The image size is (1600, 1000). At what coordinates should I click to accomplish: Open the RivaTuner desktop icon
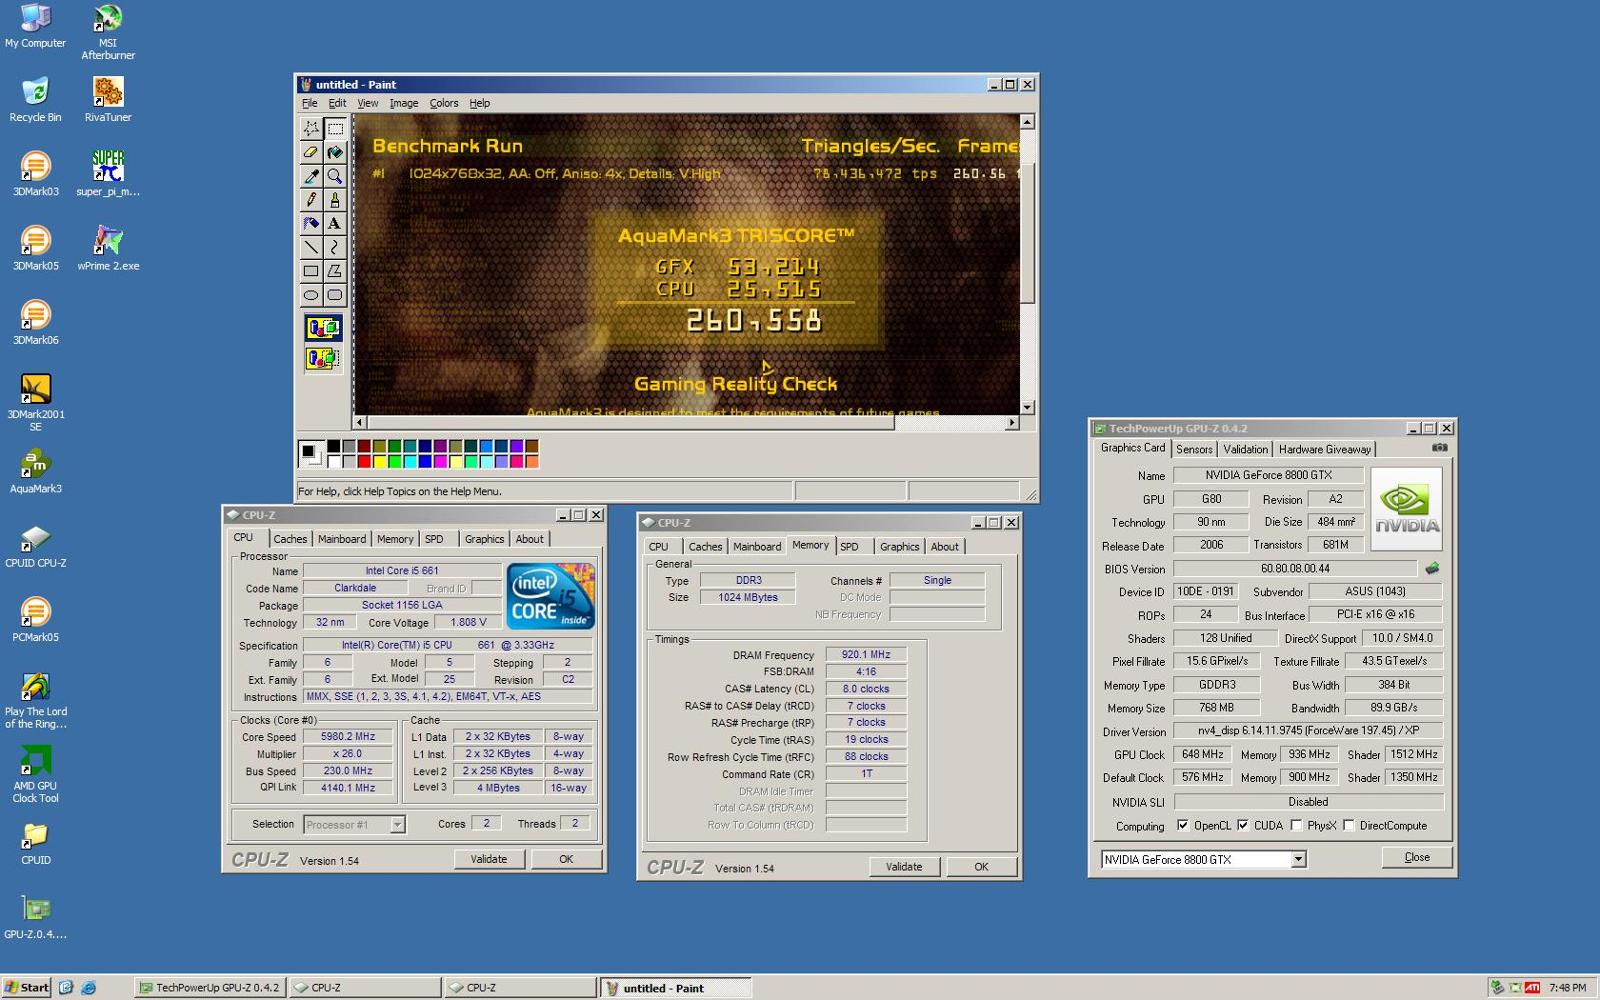tap(107, 100)
